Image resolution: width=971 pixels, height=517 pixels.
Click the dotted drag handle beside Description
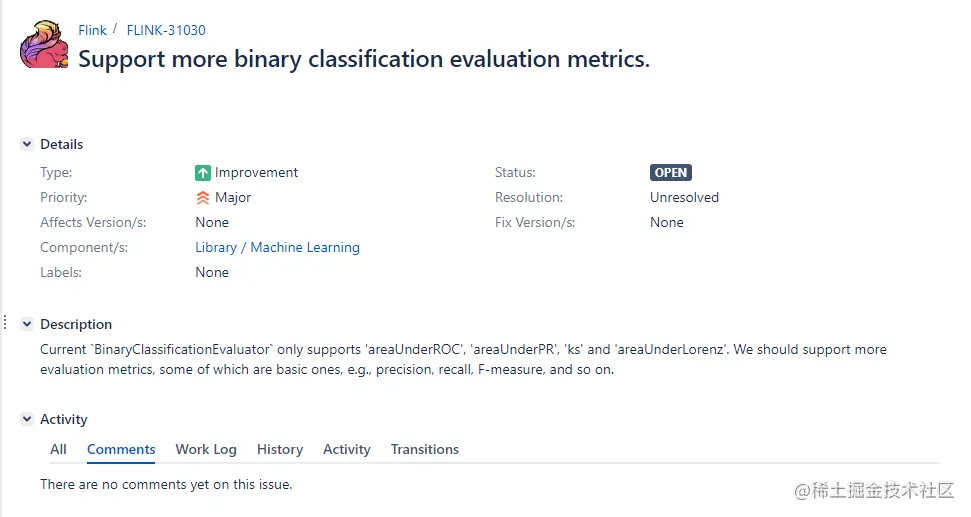tap(6, 323)
